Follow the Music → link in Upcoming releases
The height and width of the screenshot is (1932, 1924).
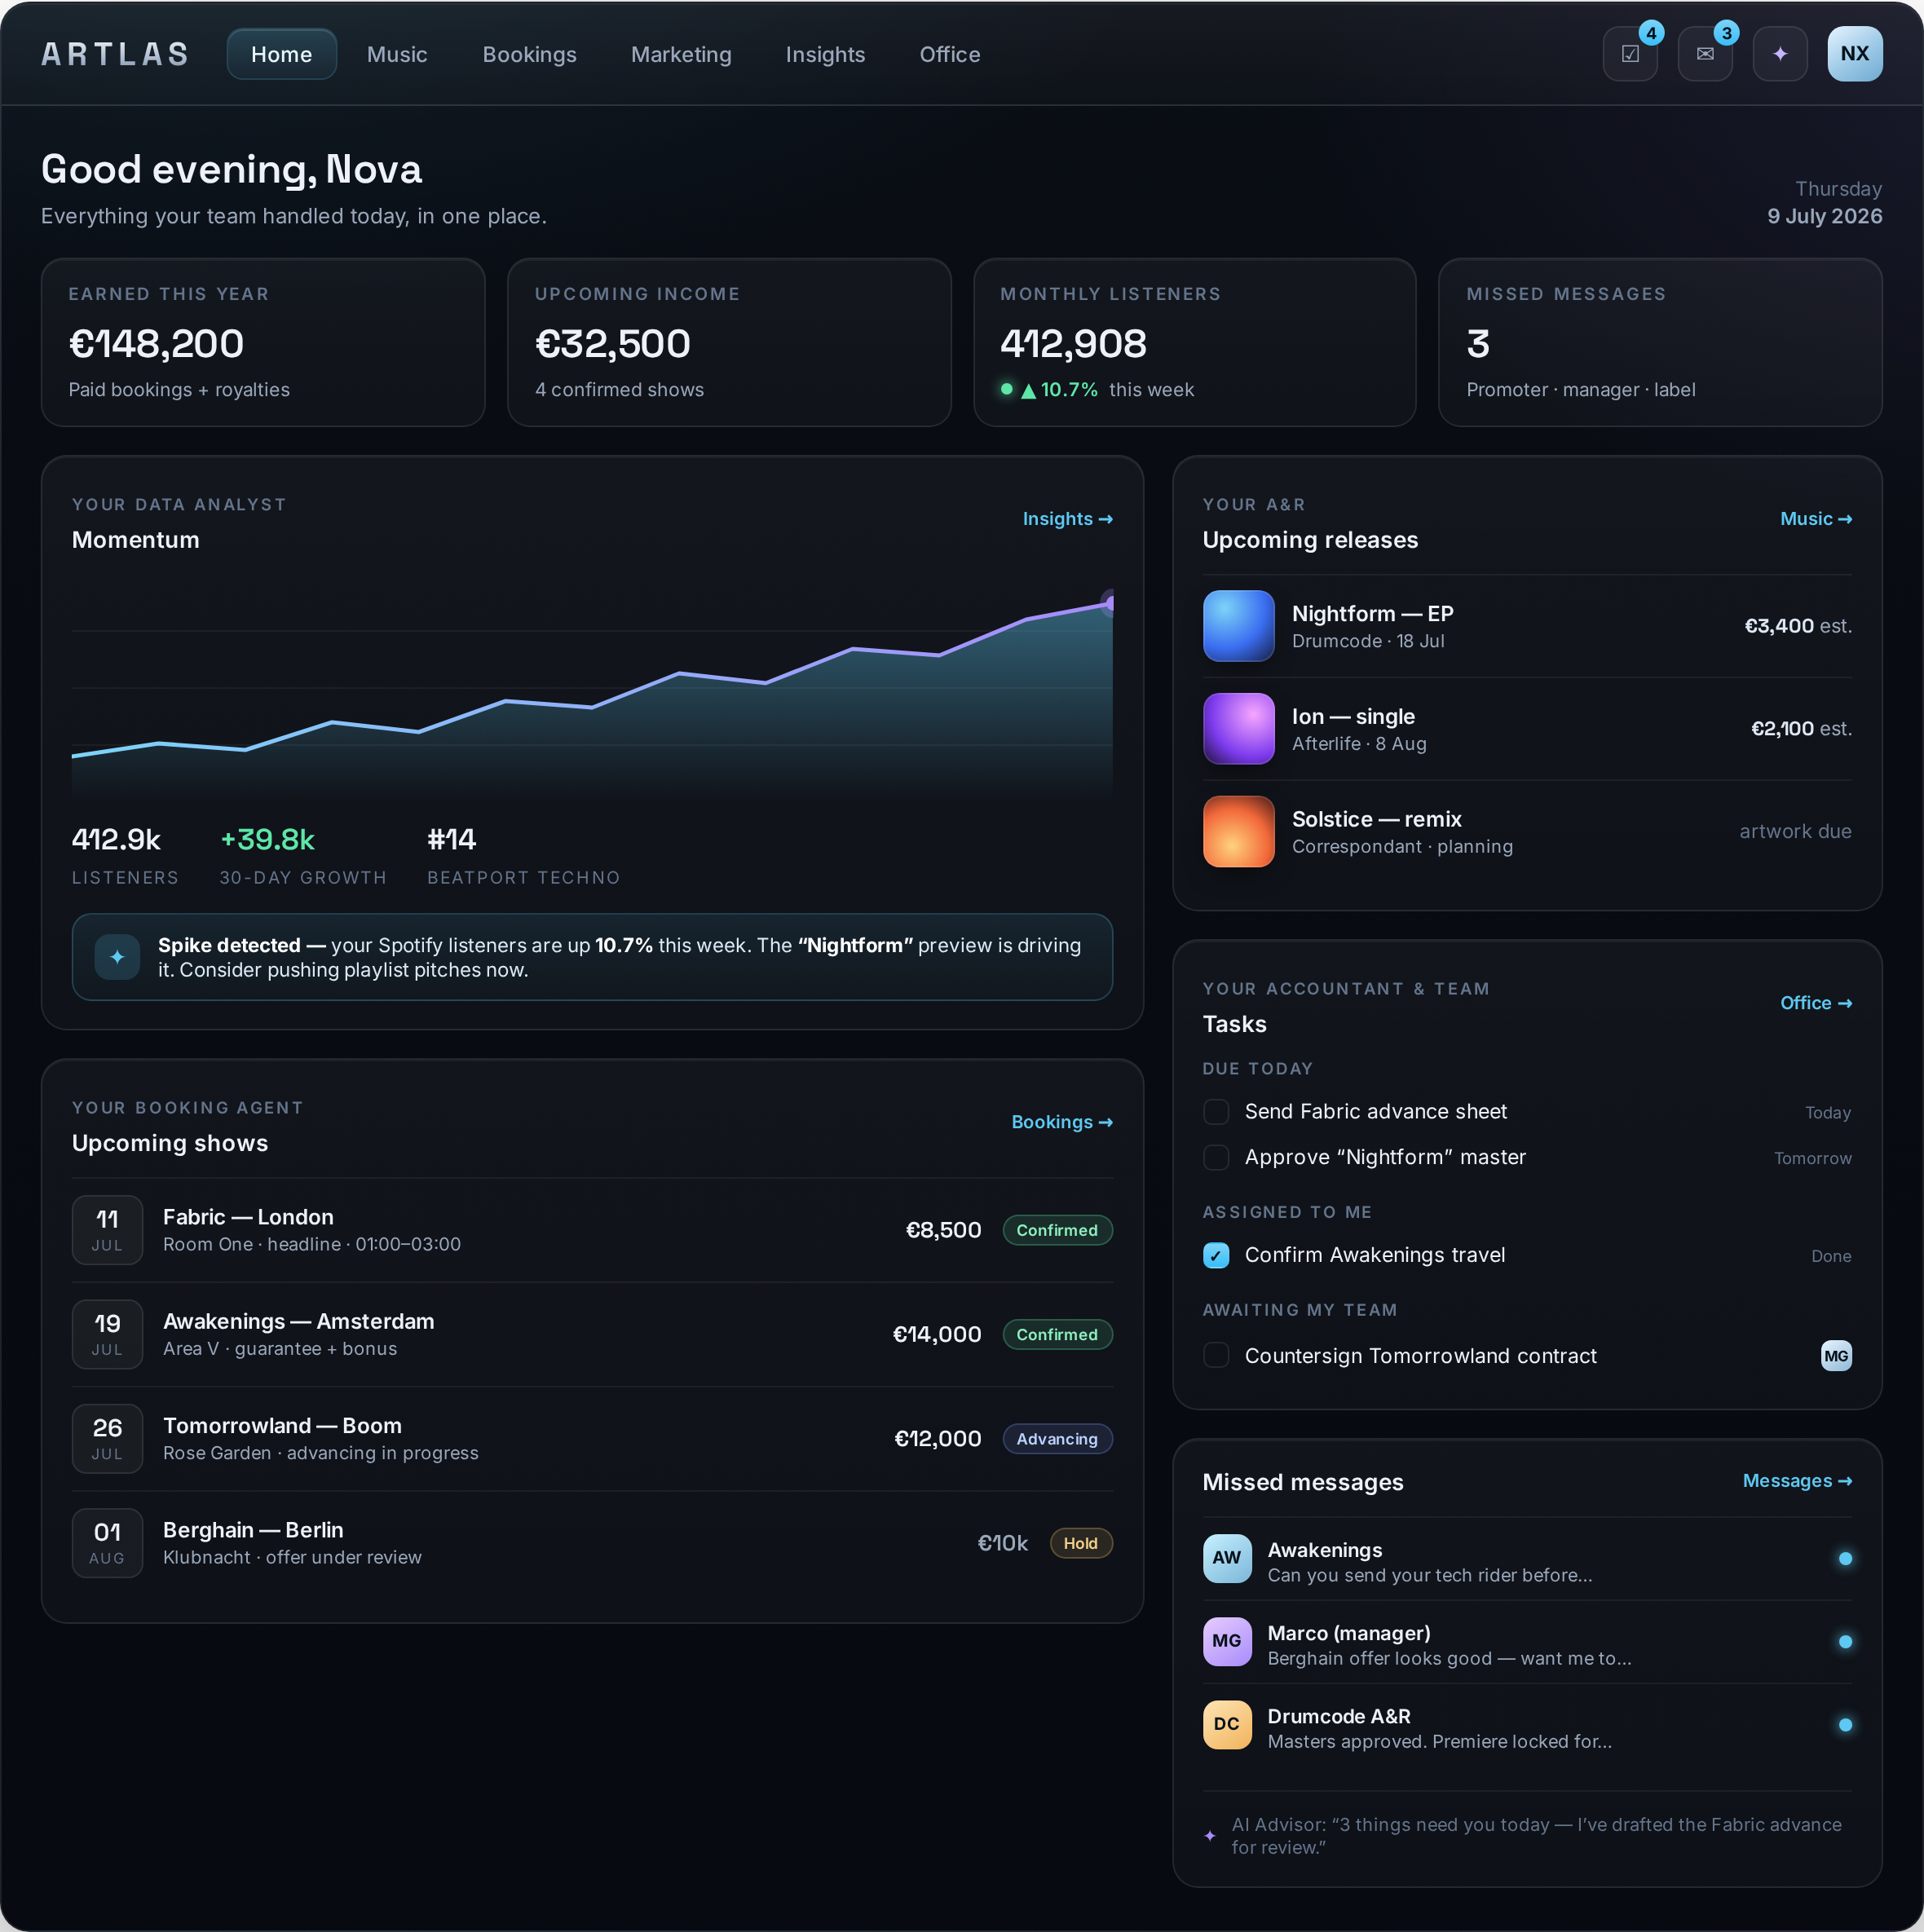coord(1815,519)
